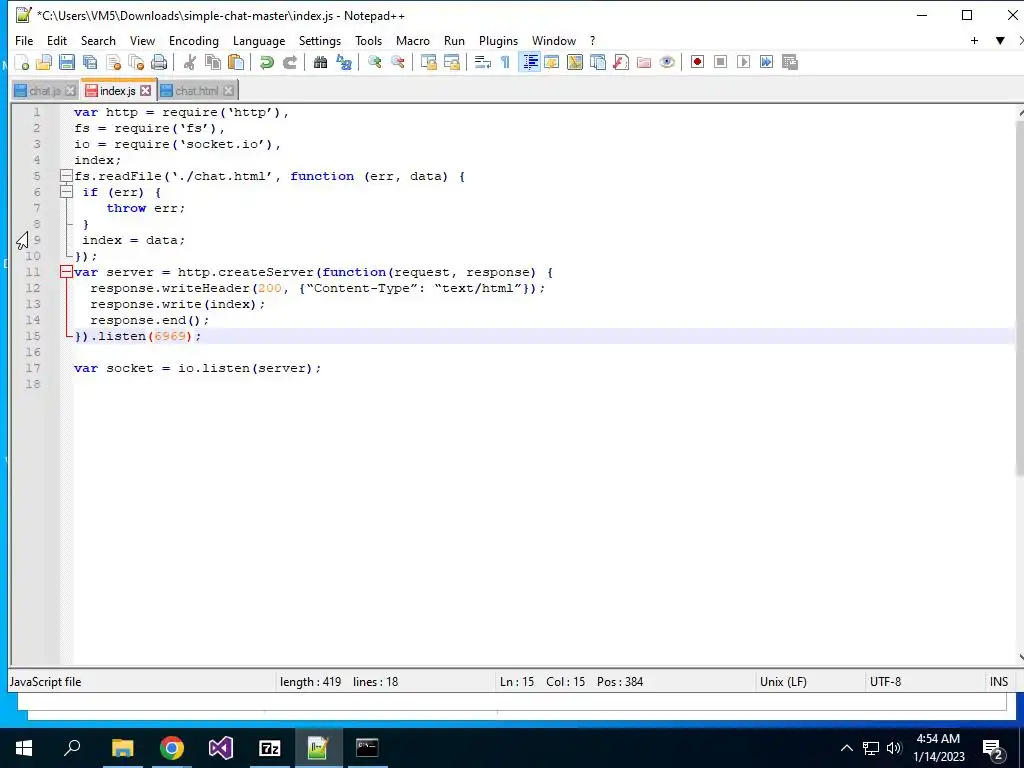Screen dimensions: 1024x768
Task: Click the Close All toolbar icon
Action: tap(136, 62)
